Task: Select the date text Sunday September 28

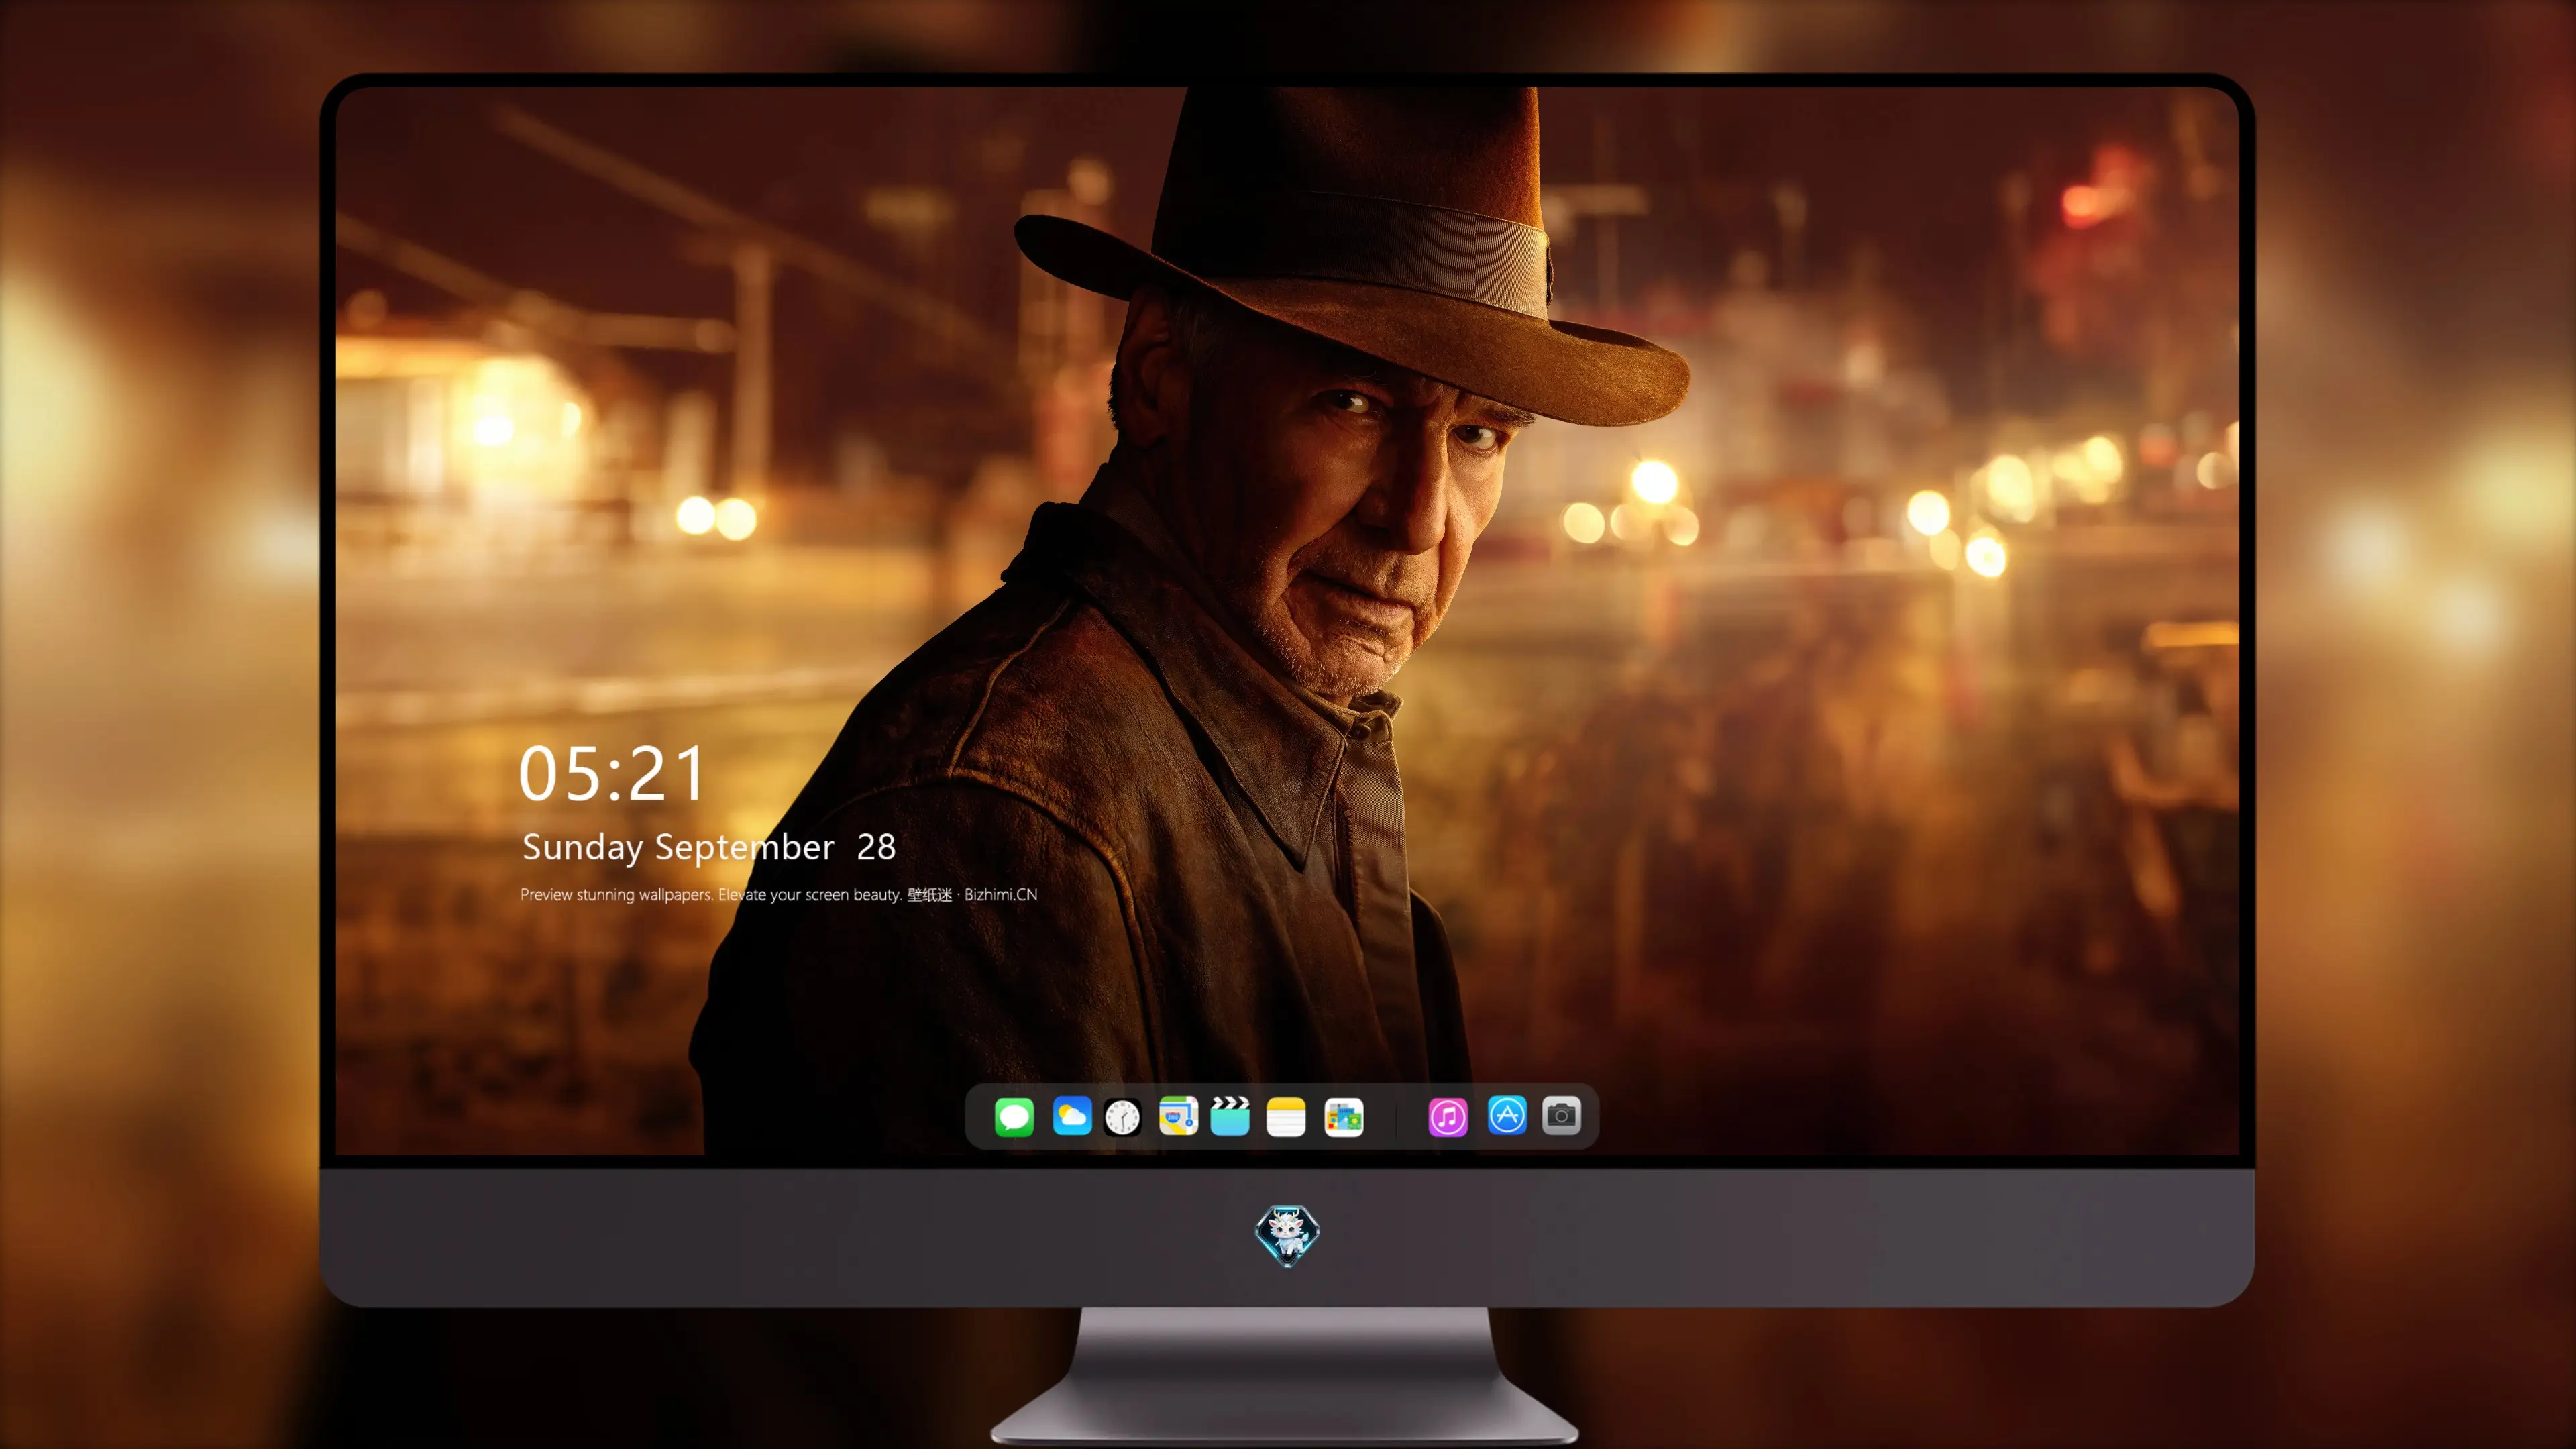Action: (x=709, y=847)
